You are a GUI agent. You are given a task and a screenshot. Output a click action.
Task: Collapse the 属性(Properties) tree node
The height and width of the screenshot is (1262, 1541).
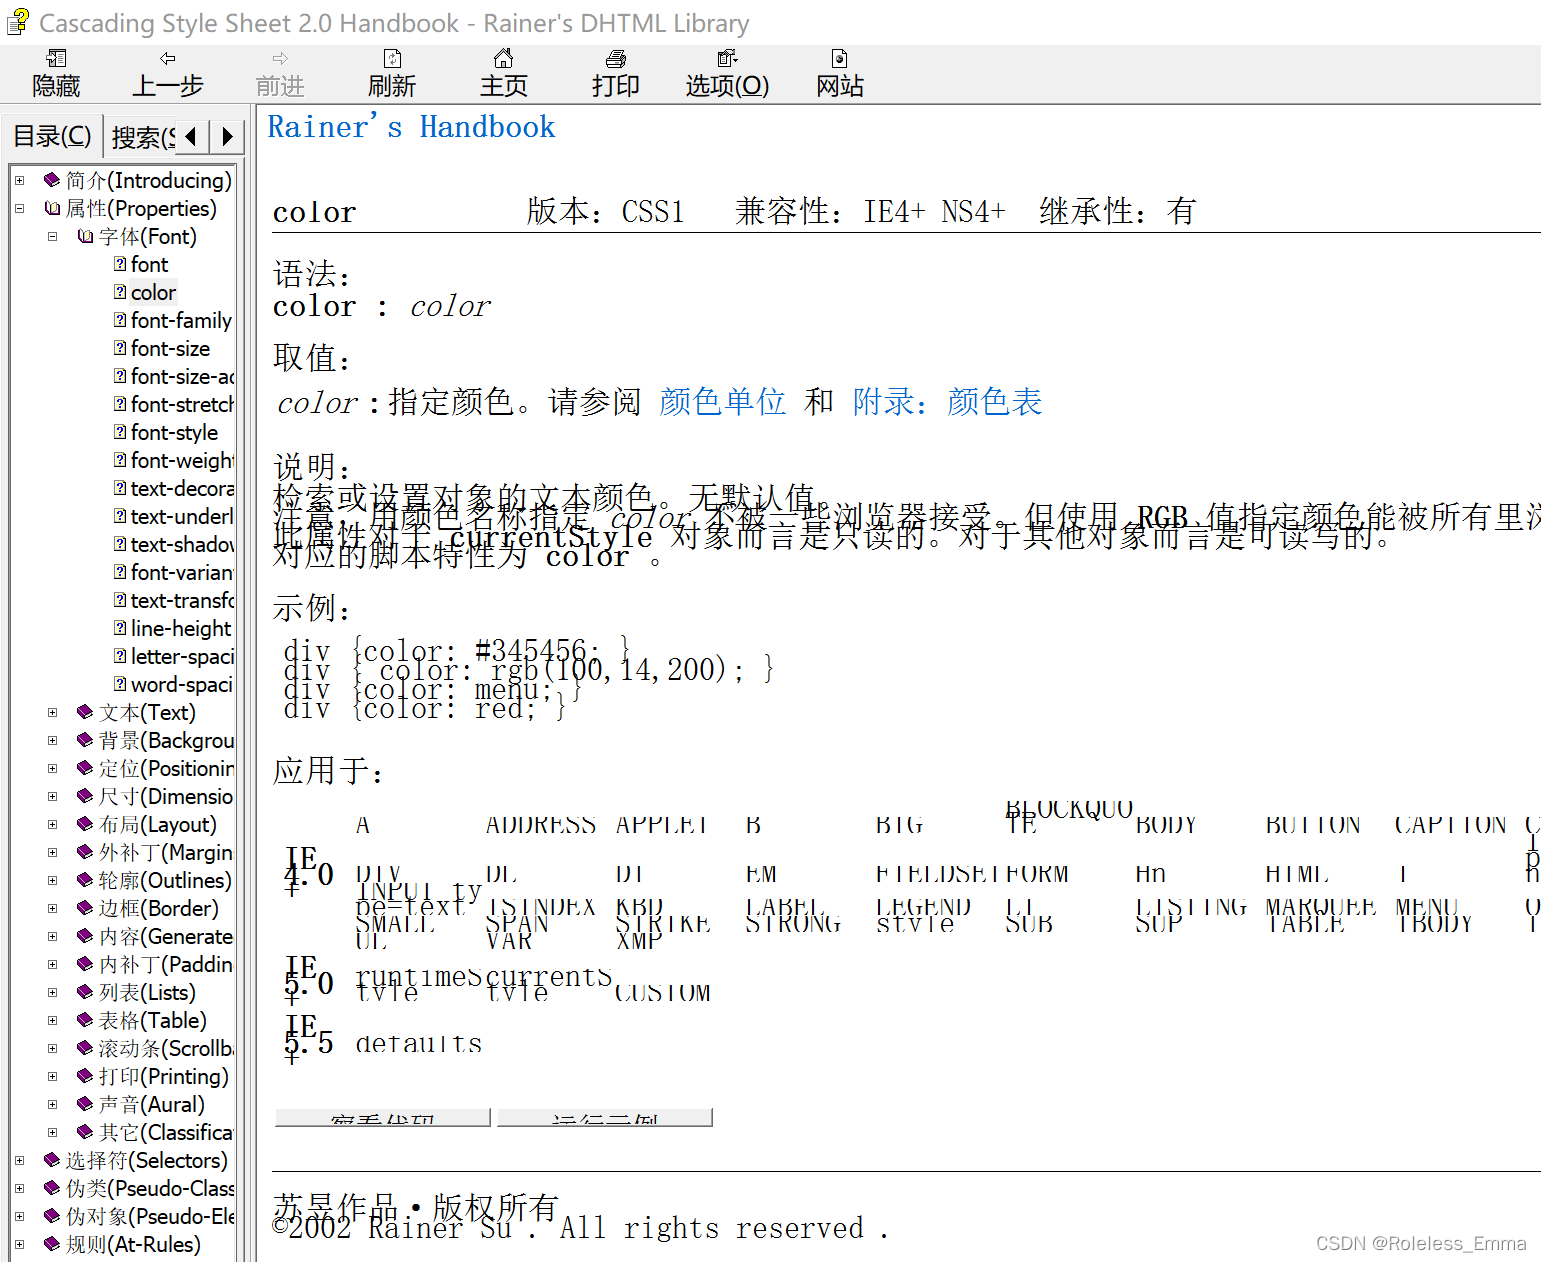pos(19,209)
